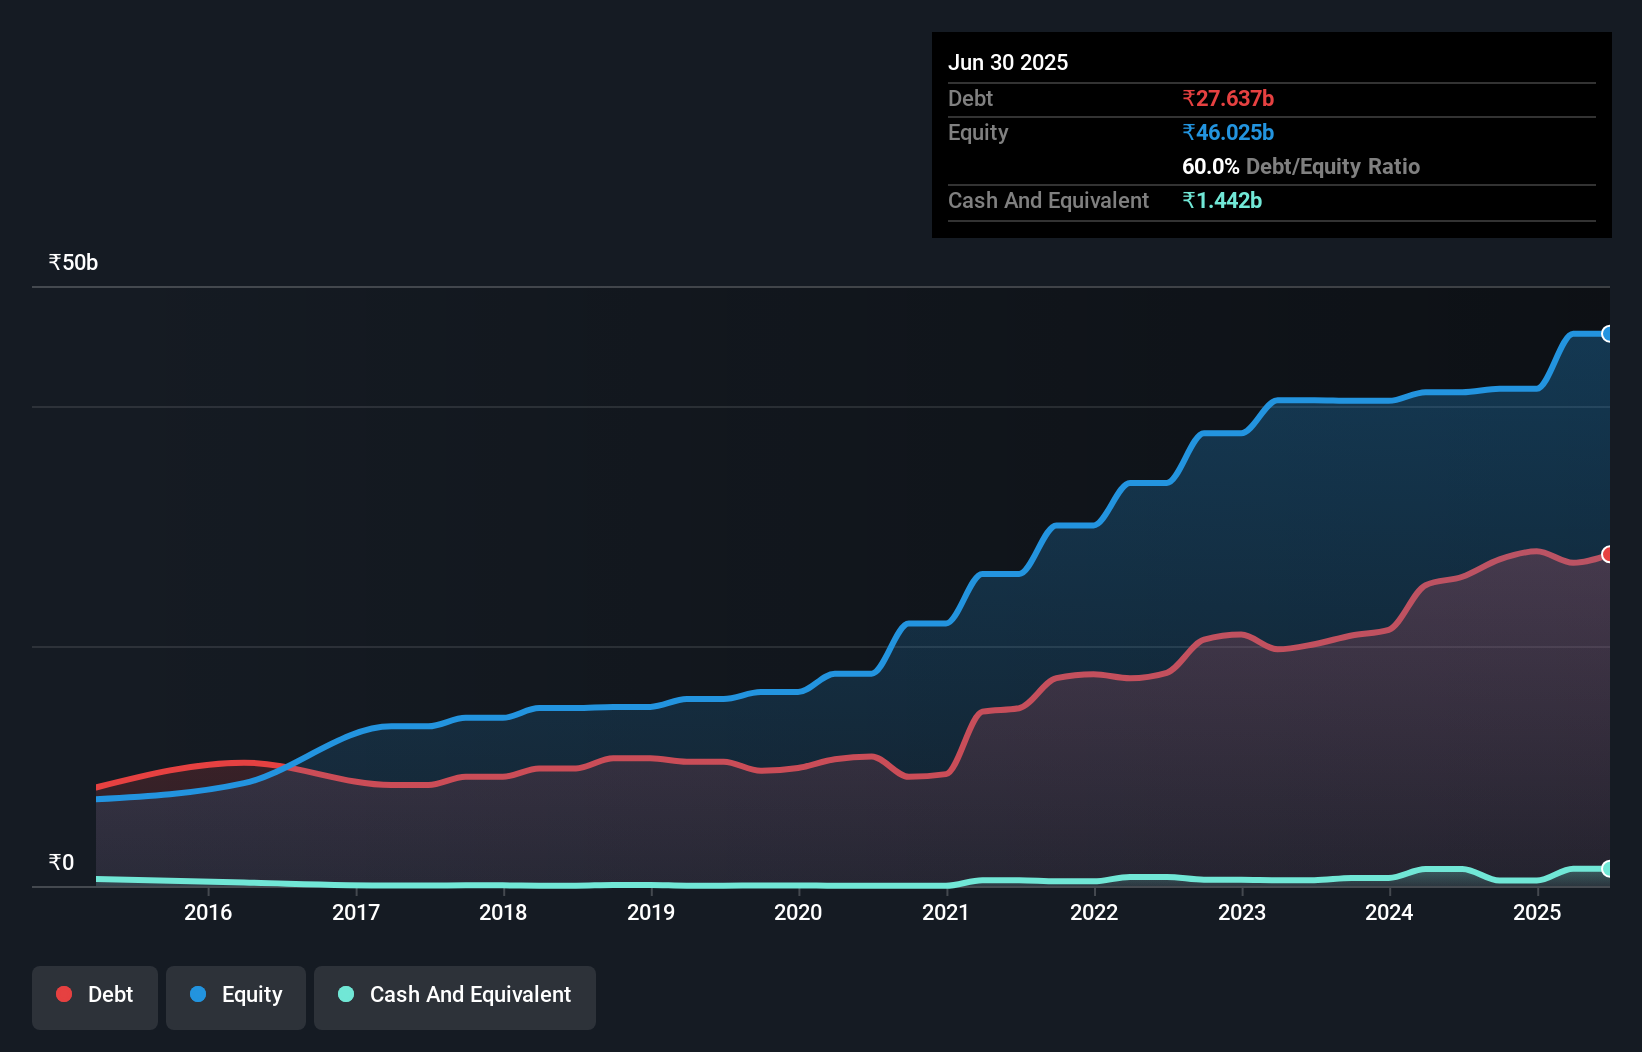
Task: Click the 2016 x-axis label
Action: (x=208, y=912)
